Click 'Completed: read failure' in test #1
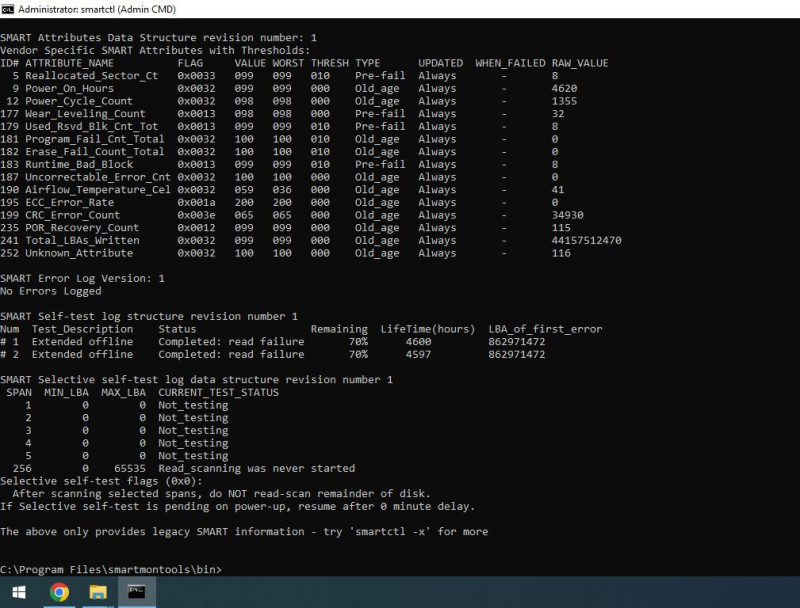The width and height of the screenshot is (800, 608). click(231, 342)
